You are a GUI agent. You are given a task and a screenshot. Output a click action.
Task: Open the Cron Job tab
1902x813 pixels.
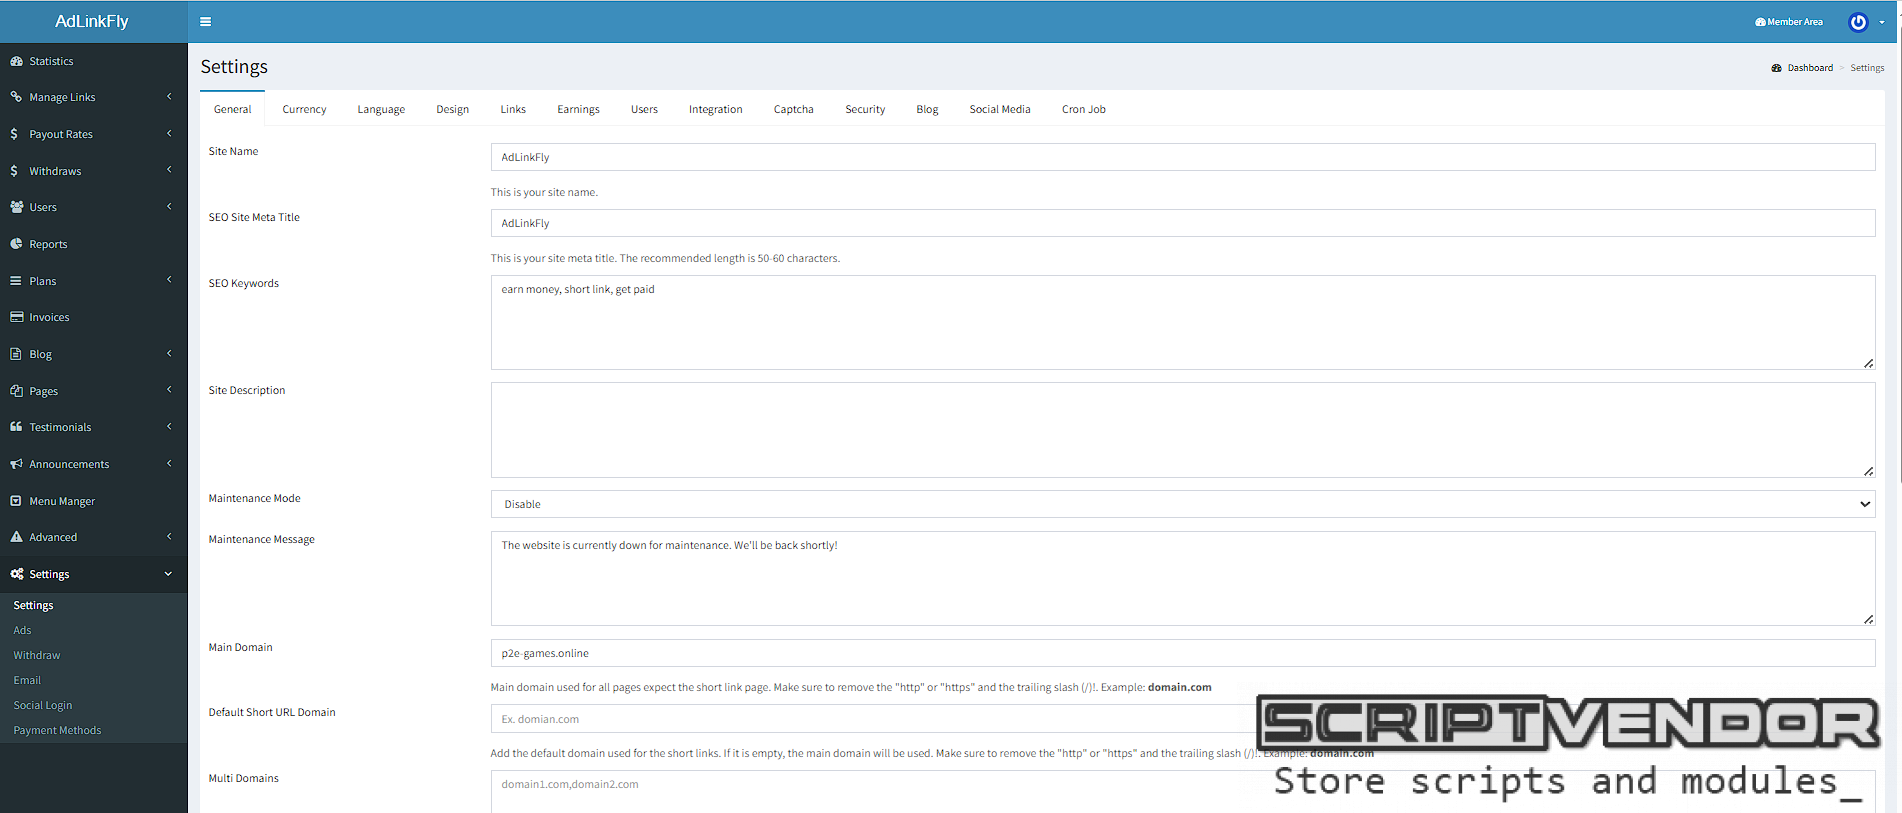point(1083,109)
